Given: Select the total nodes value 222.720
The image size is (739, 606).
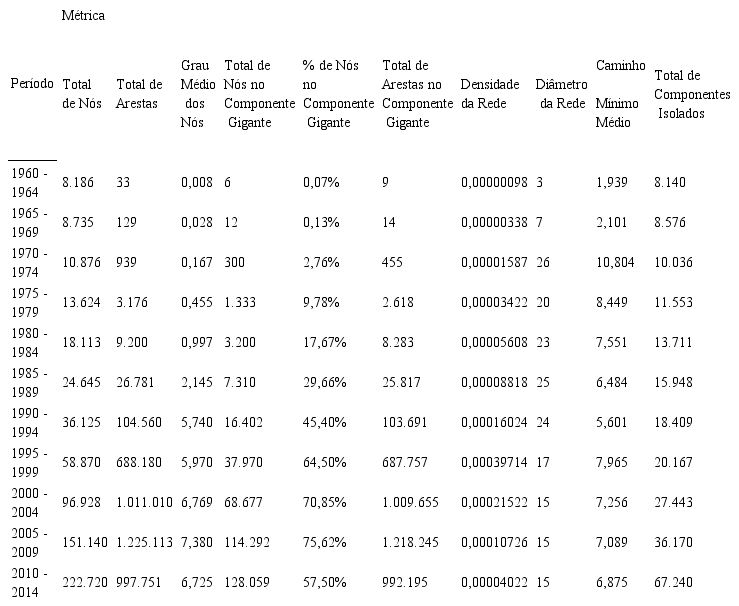Looking at the screenshot, I should coord(84,582).
